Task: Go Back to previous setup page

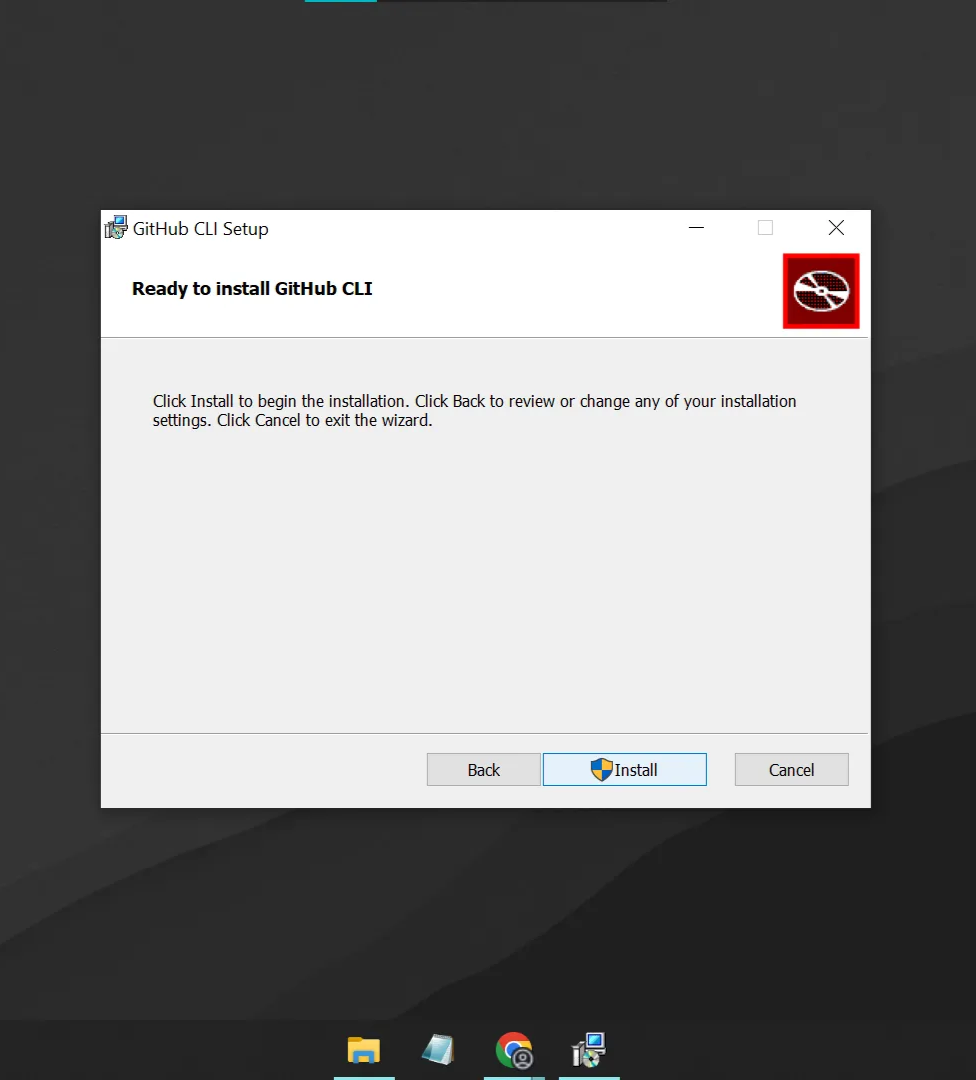Action: [484, 769]
